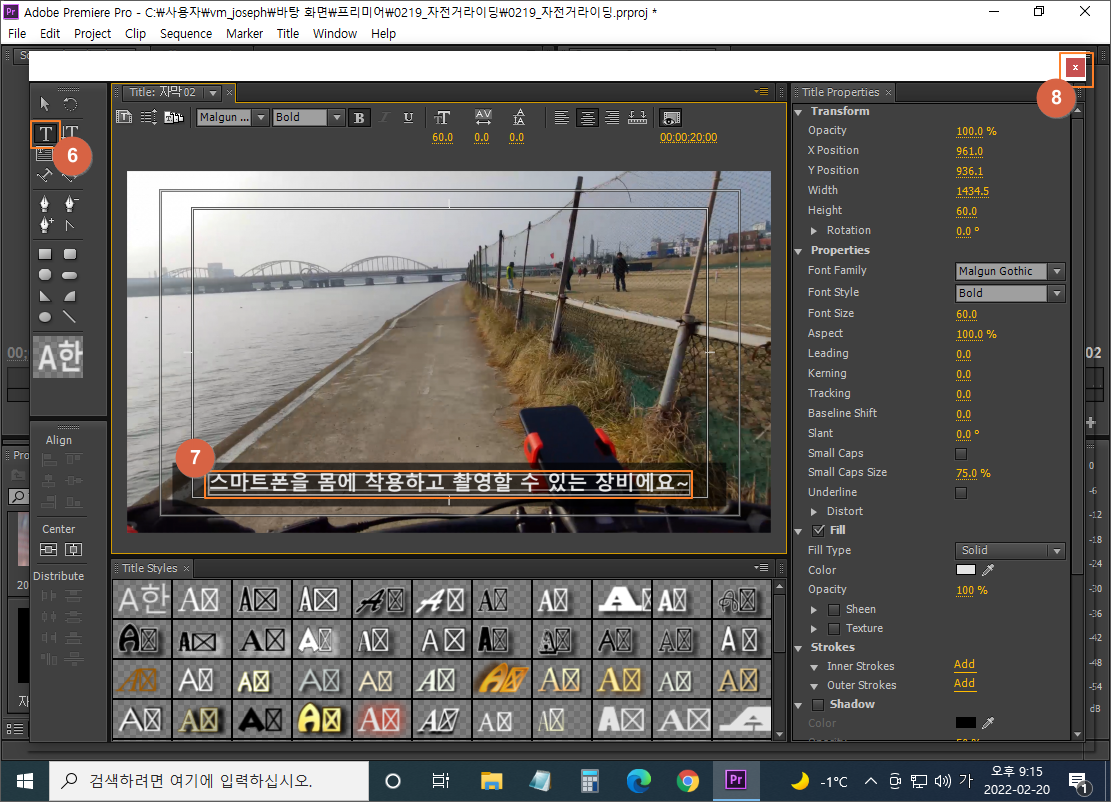Click timecode 00:00:20:00 in title toolbar
The width and height of the screenshot is (1111, 802).
pos(689,137)
